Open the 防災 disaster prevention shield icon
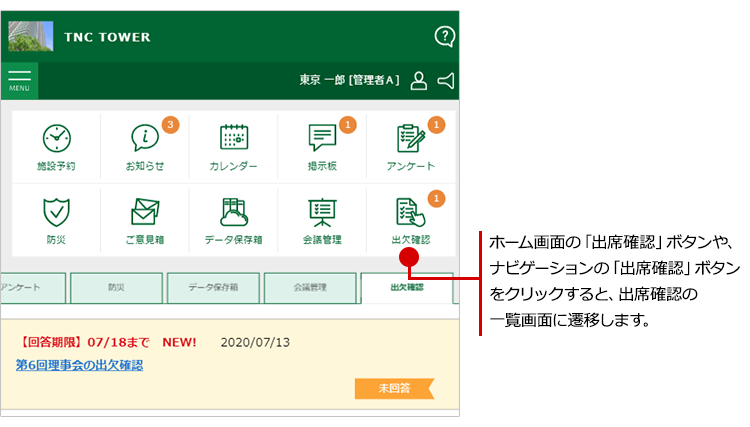 coord(57,219)
